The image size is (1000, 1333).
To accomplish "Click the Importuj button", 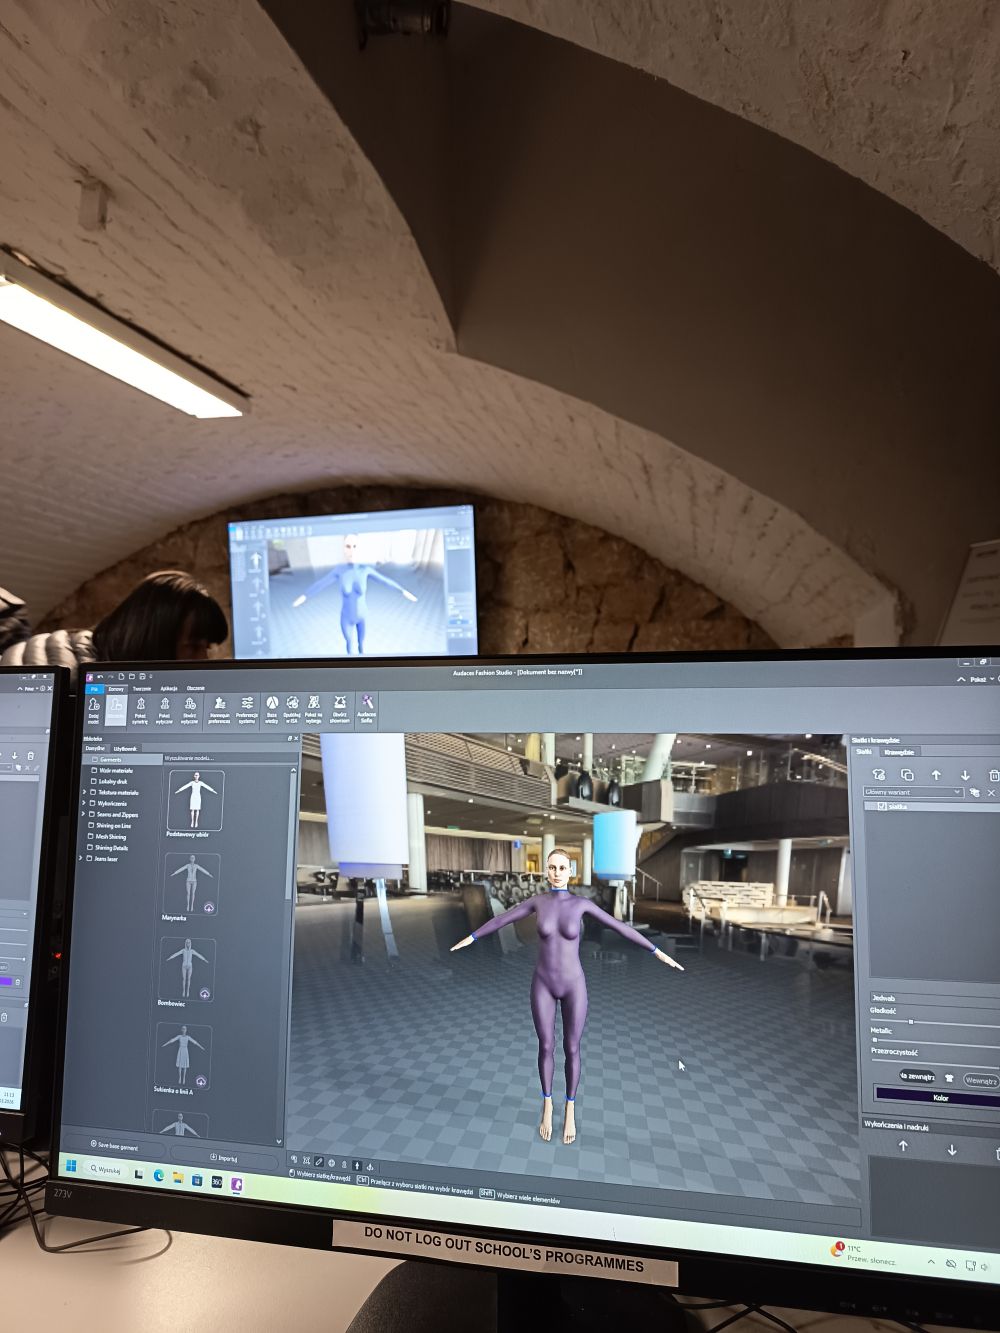I will [x=223, y=1157].
